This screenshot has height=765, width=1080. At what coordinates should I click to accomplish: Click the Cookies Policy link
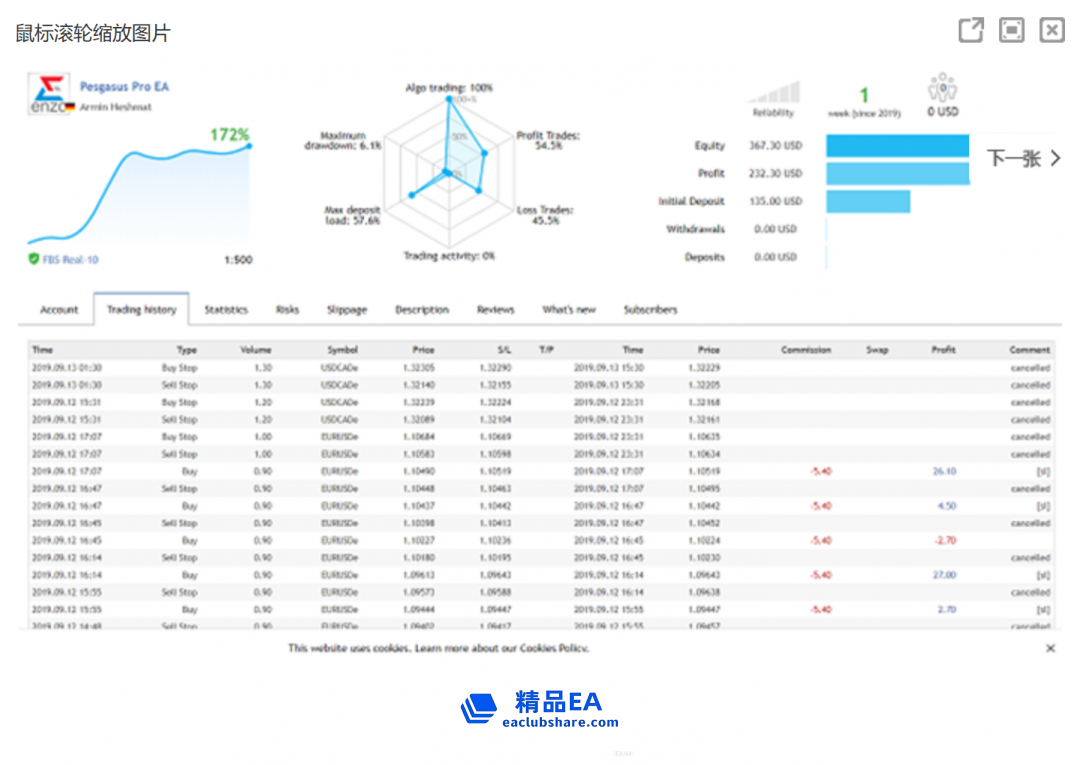(x=554, y=648)
